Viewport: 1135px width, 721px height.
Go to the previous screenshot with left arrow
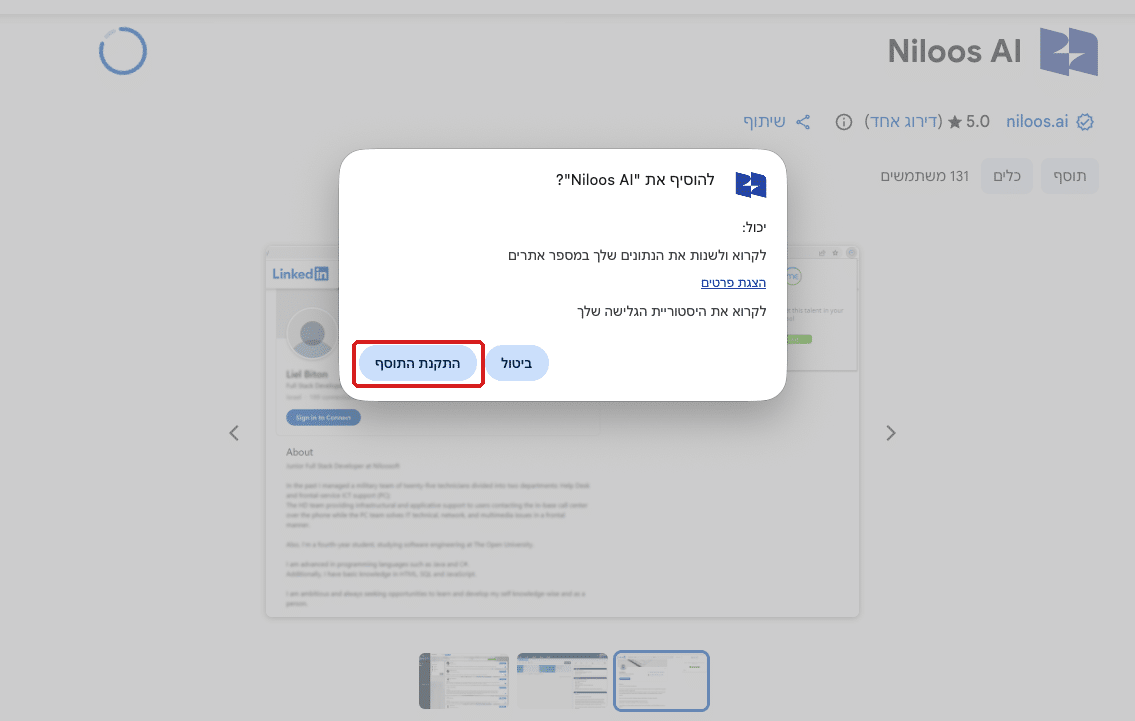[234, 433]
